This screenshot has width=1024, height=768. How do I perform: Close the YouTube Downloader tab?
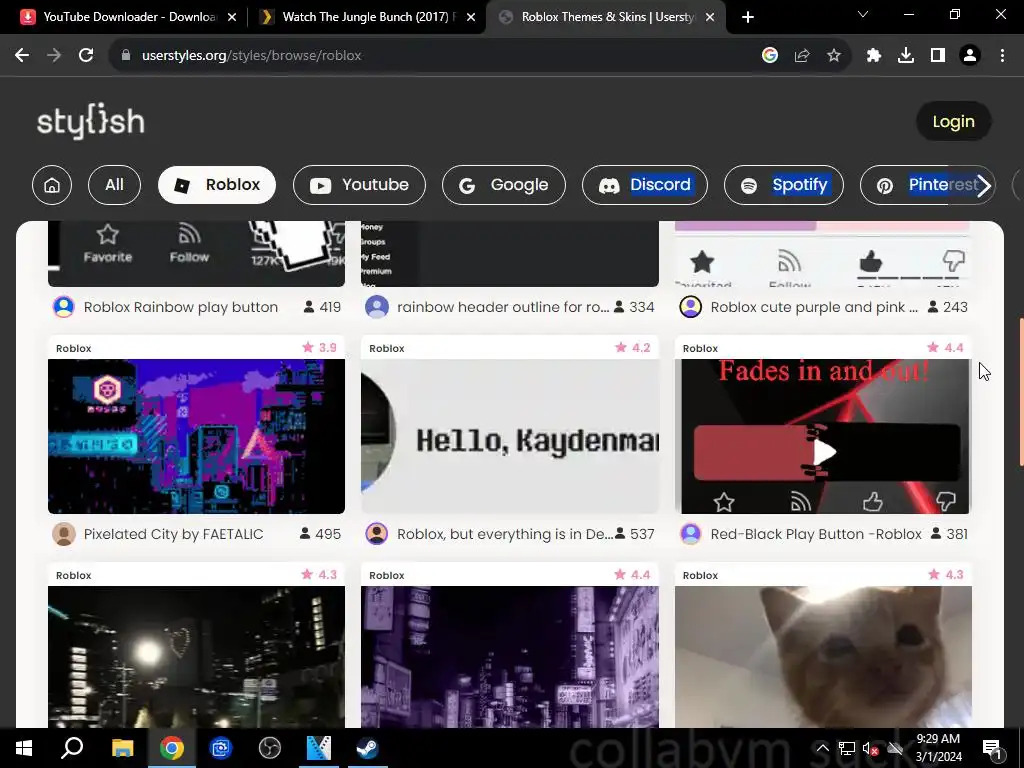(232, 18)
